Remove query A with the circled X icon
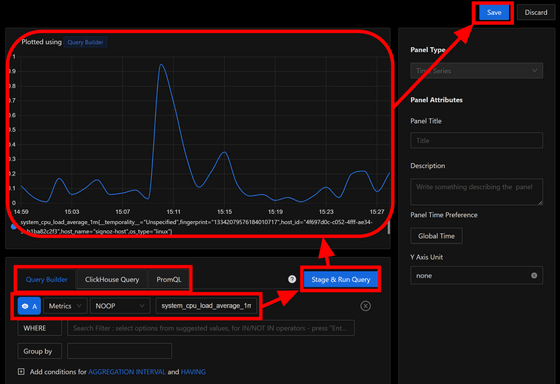The width and height of the screenshot is (560, 384). [x=365, y=306]
